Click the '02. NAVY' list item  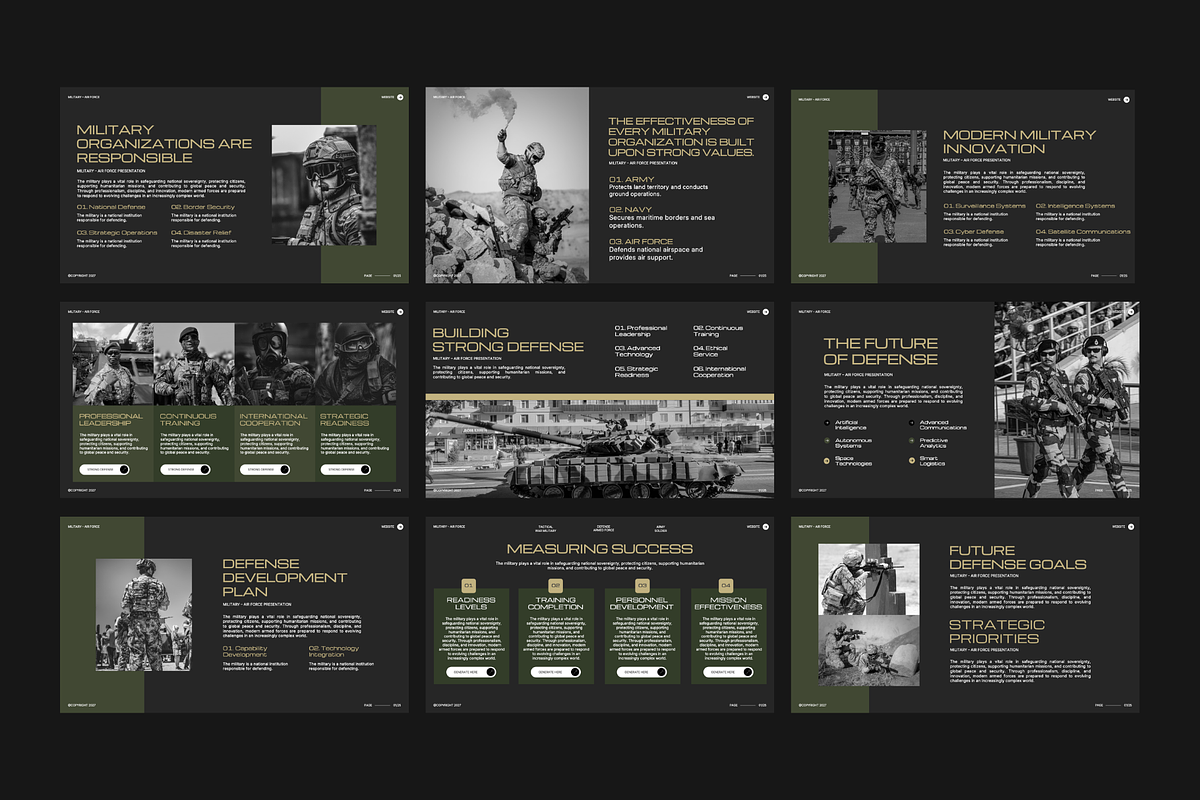click(631, 209)
